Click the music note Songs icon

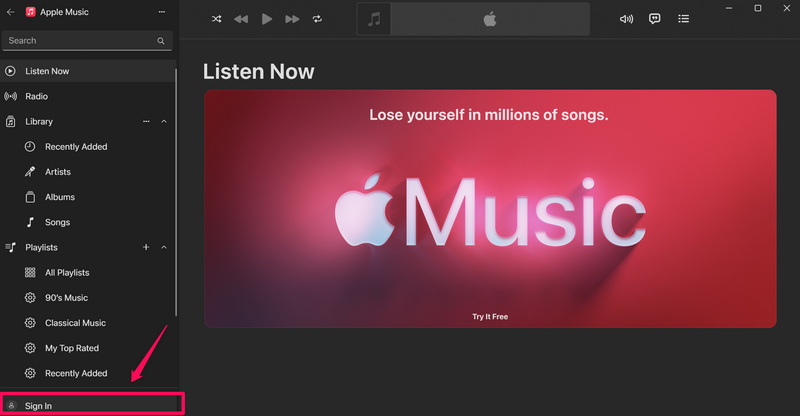point(30,222)
